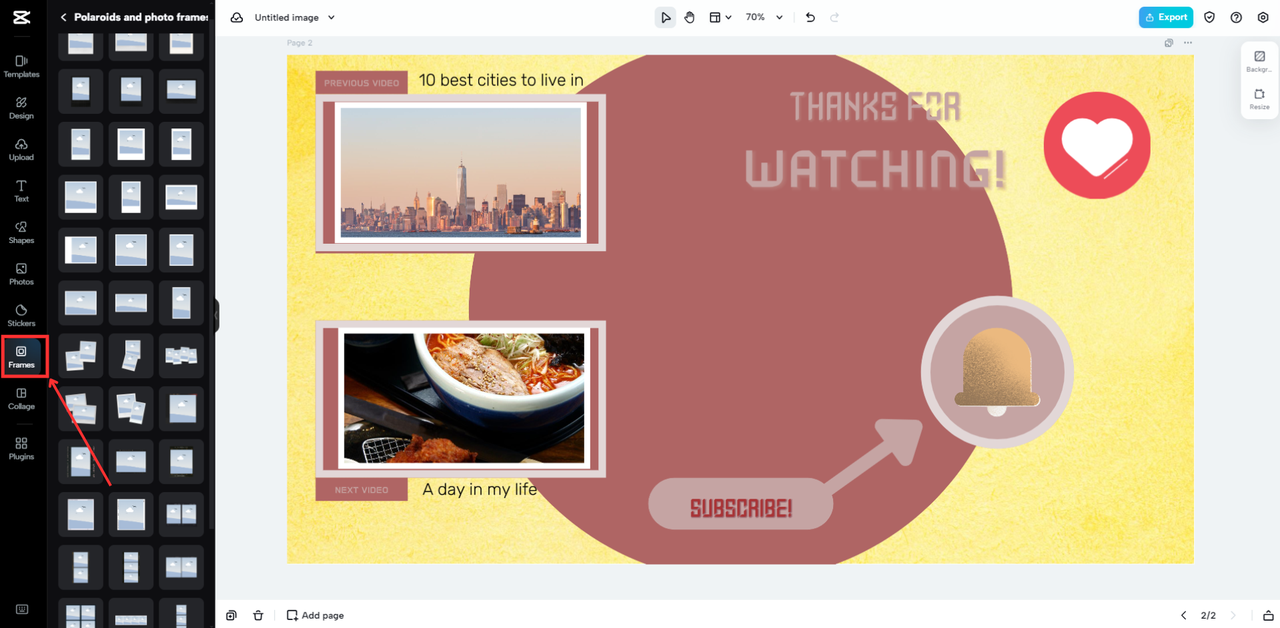
Task: Select the PREVIOUS VIDEO label on canvas
Action: point(361,83)
